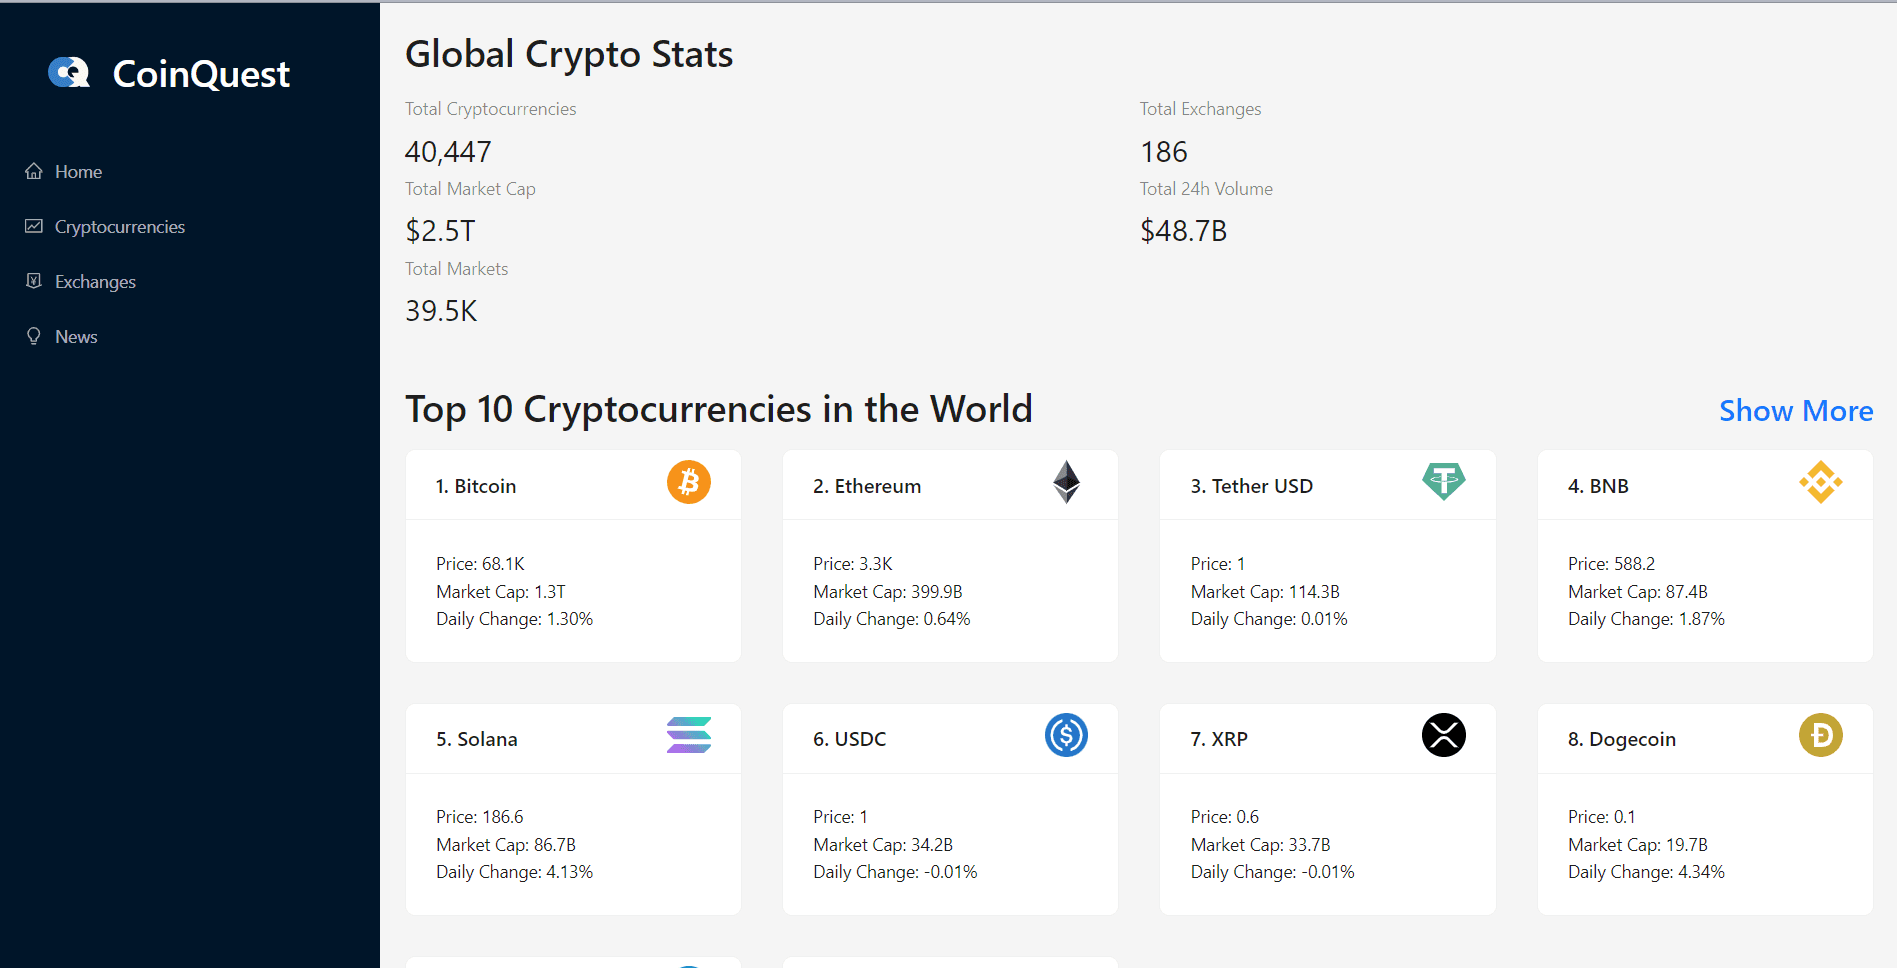Open Exchanges menu item
This screenshot has height=968, width=1897.
95,282
